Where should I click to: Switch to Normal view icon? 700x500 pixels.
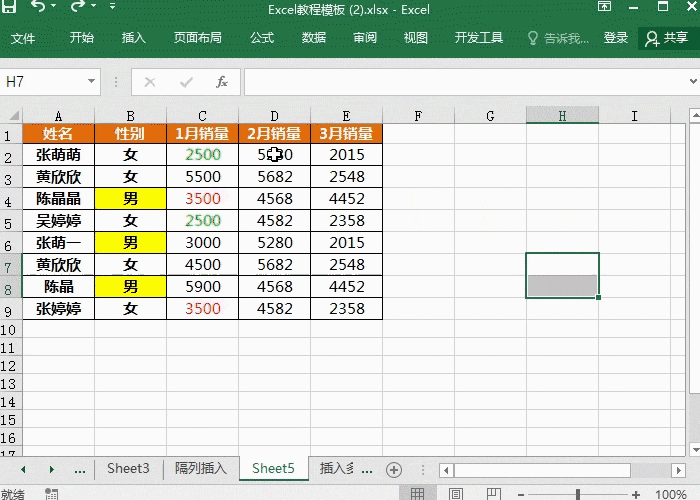tap(417, 494)
